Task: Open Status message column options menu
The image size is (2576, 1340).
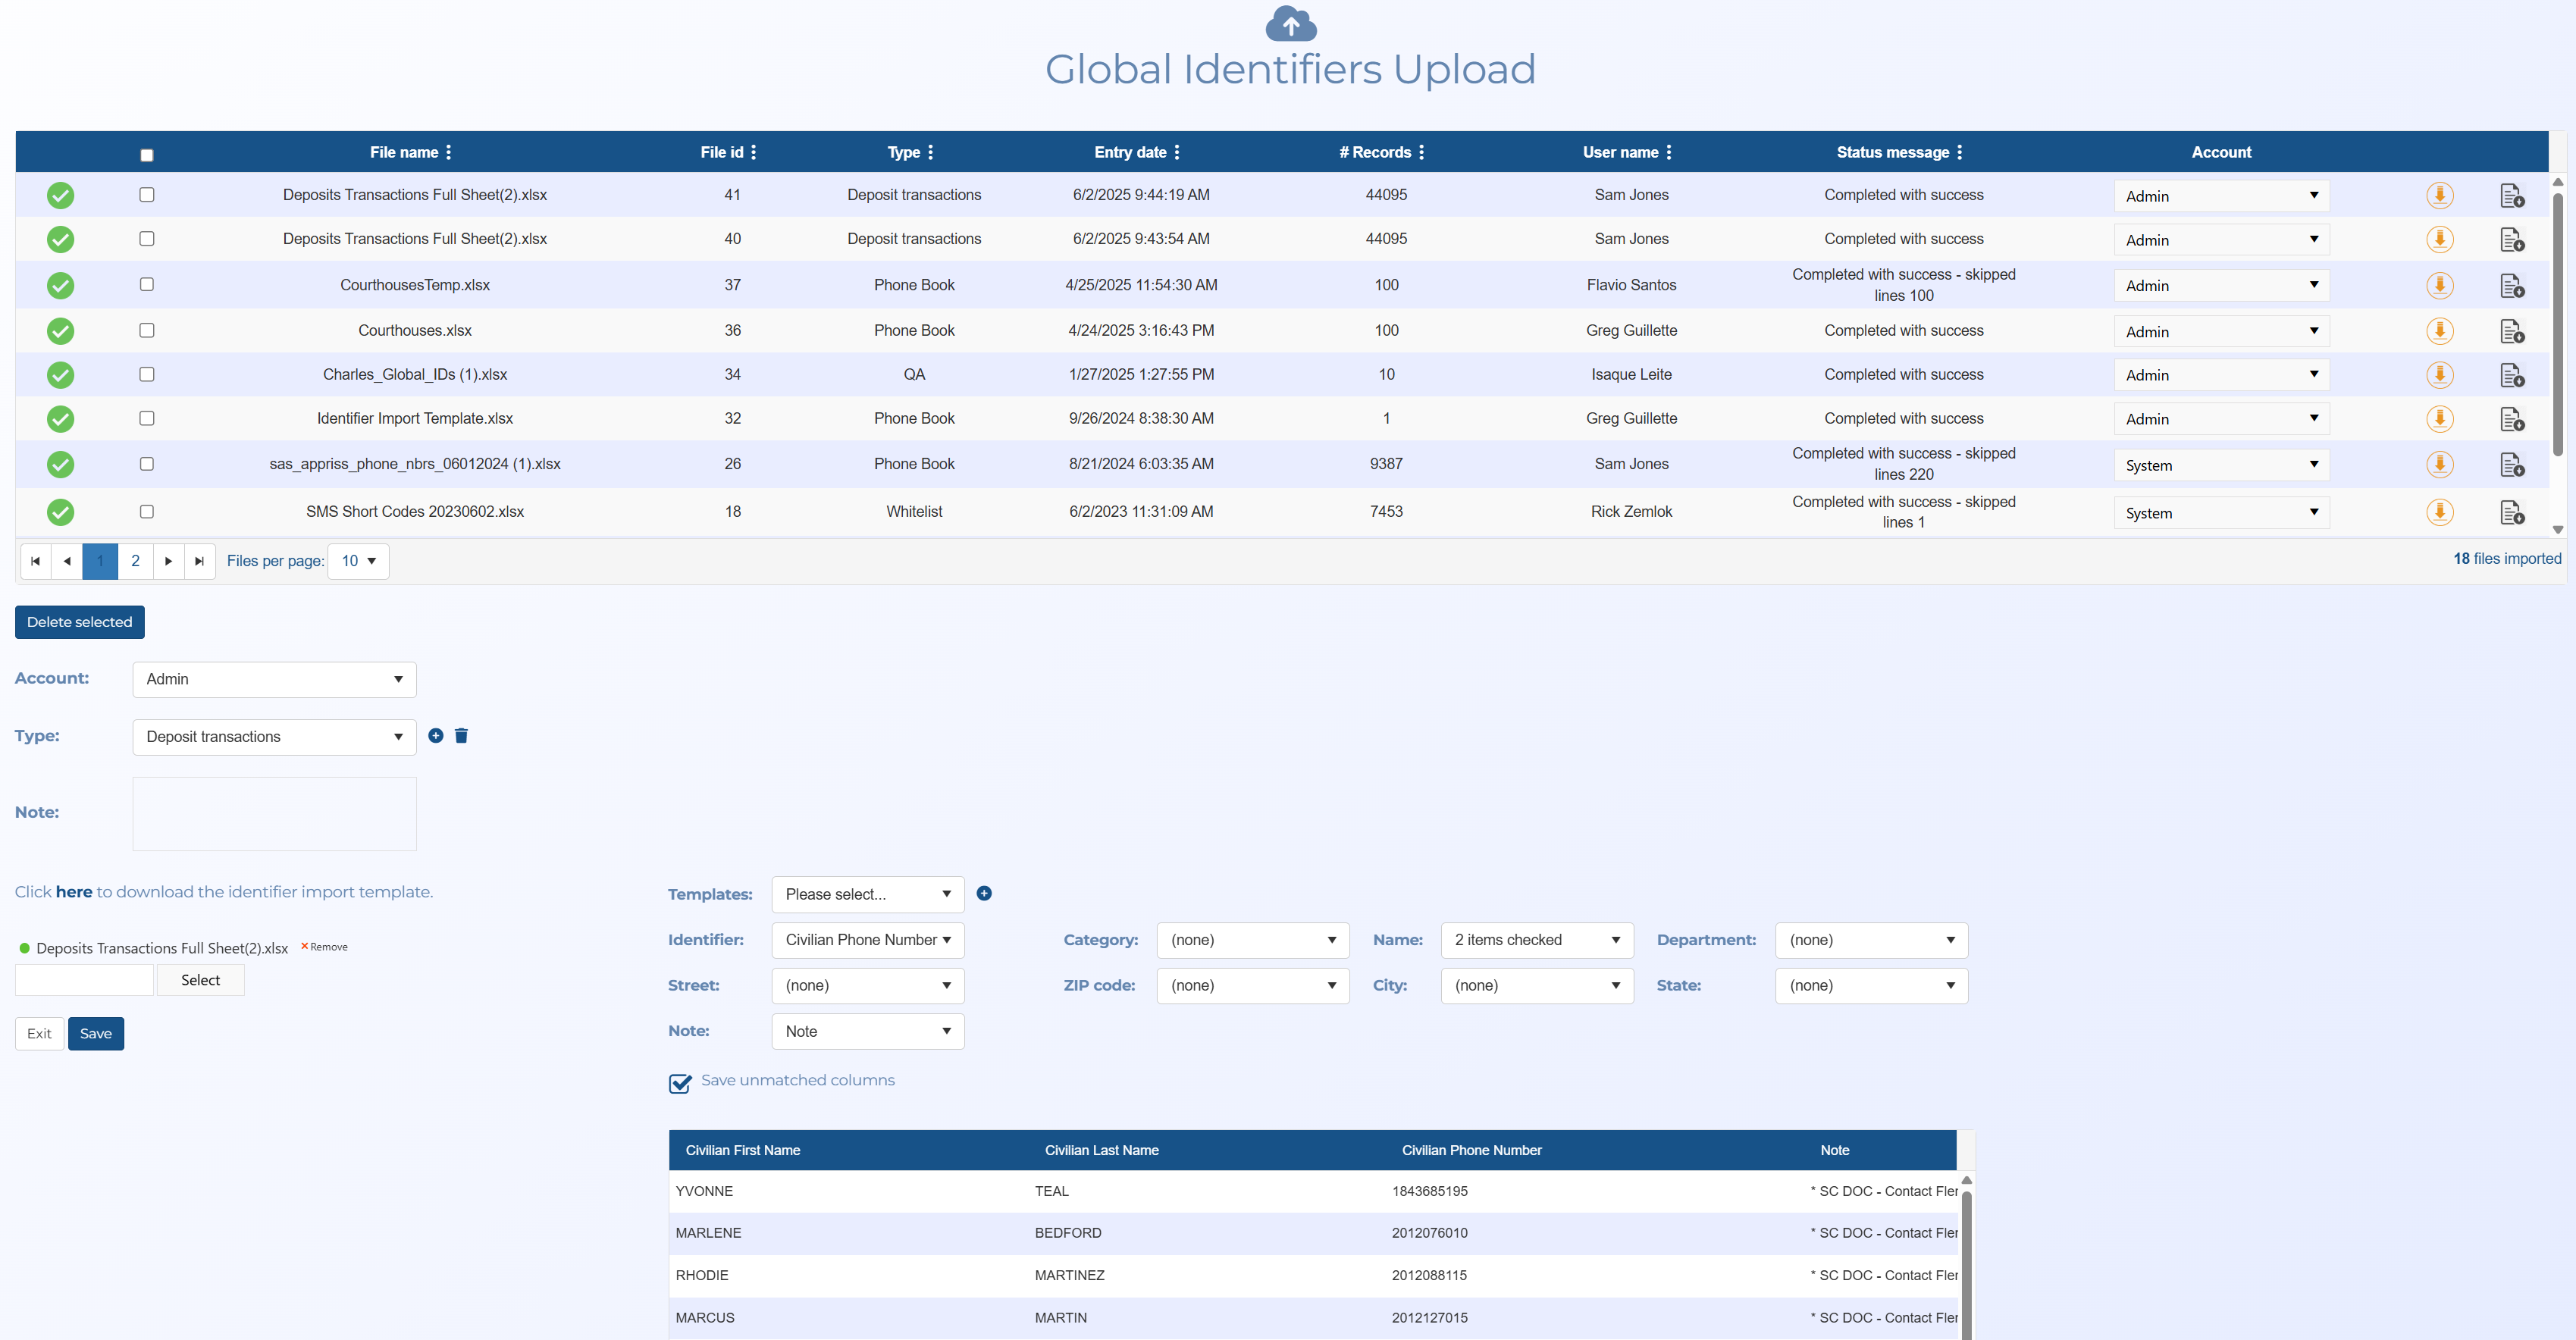Action: pos(1960,152)
